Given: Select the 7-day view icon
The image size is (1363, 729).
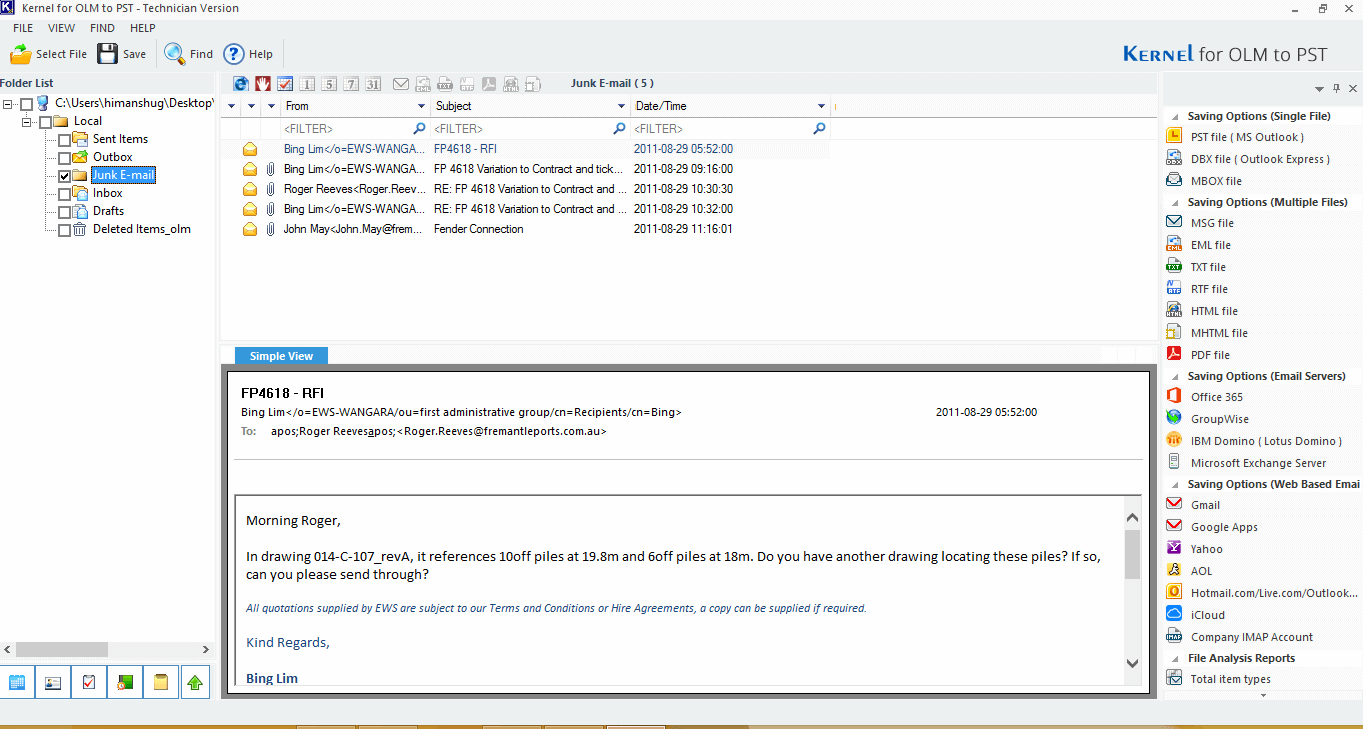Looking at the screenshot, I should coord(351,84).
